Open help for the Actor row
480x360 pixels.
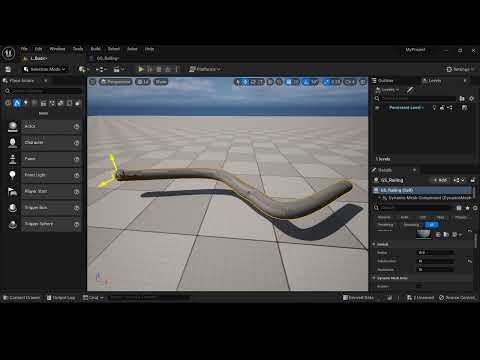(x=76, y=127)
